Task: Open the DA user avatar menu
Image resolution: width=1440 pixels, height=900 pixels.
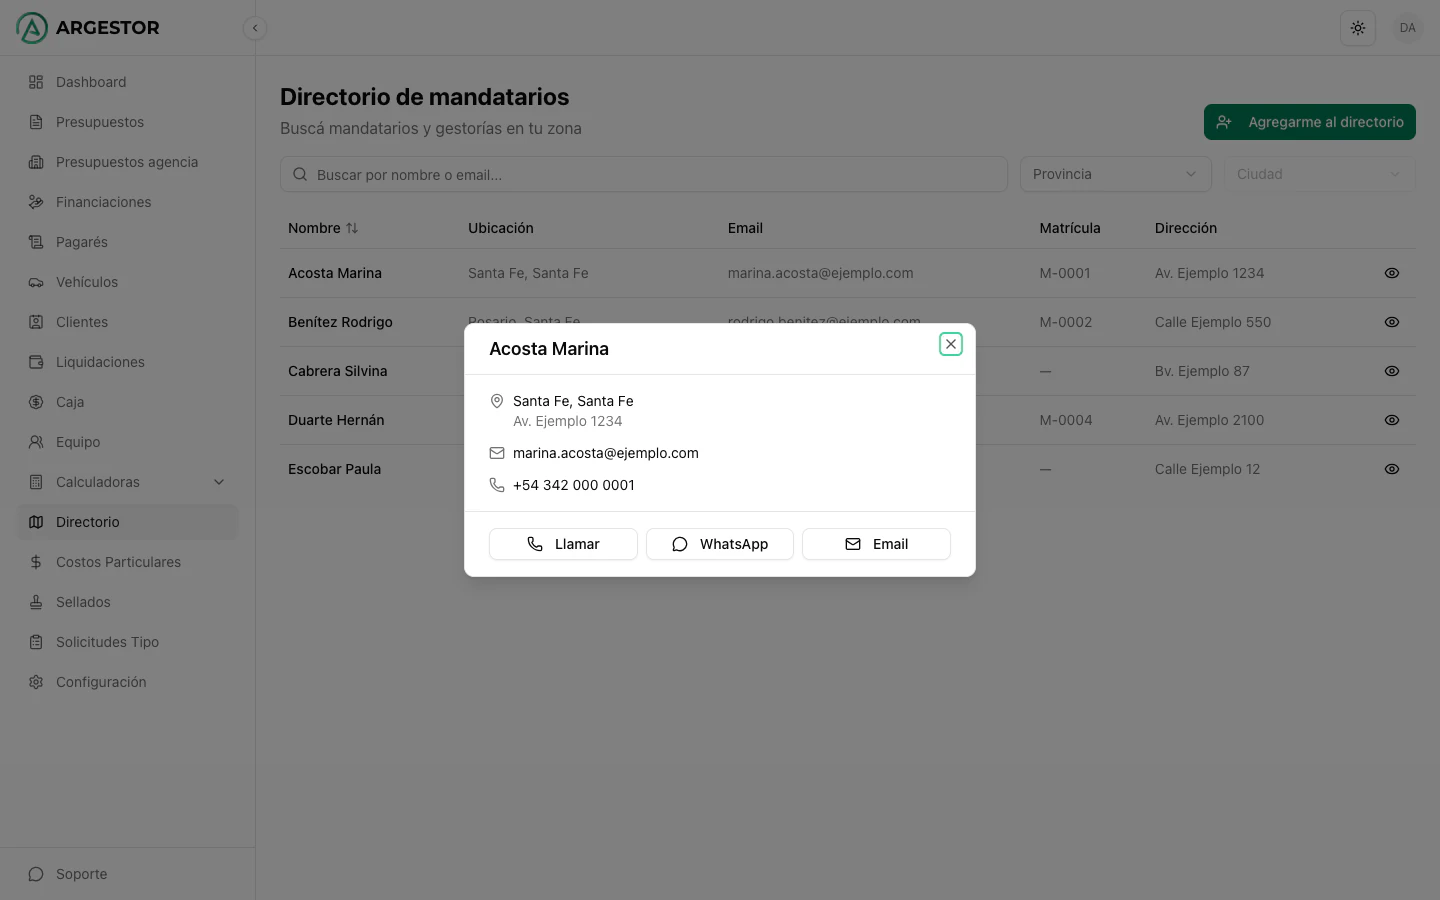Action: coord(1408,28)
